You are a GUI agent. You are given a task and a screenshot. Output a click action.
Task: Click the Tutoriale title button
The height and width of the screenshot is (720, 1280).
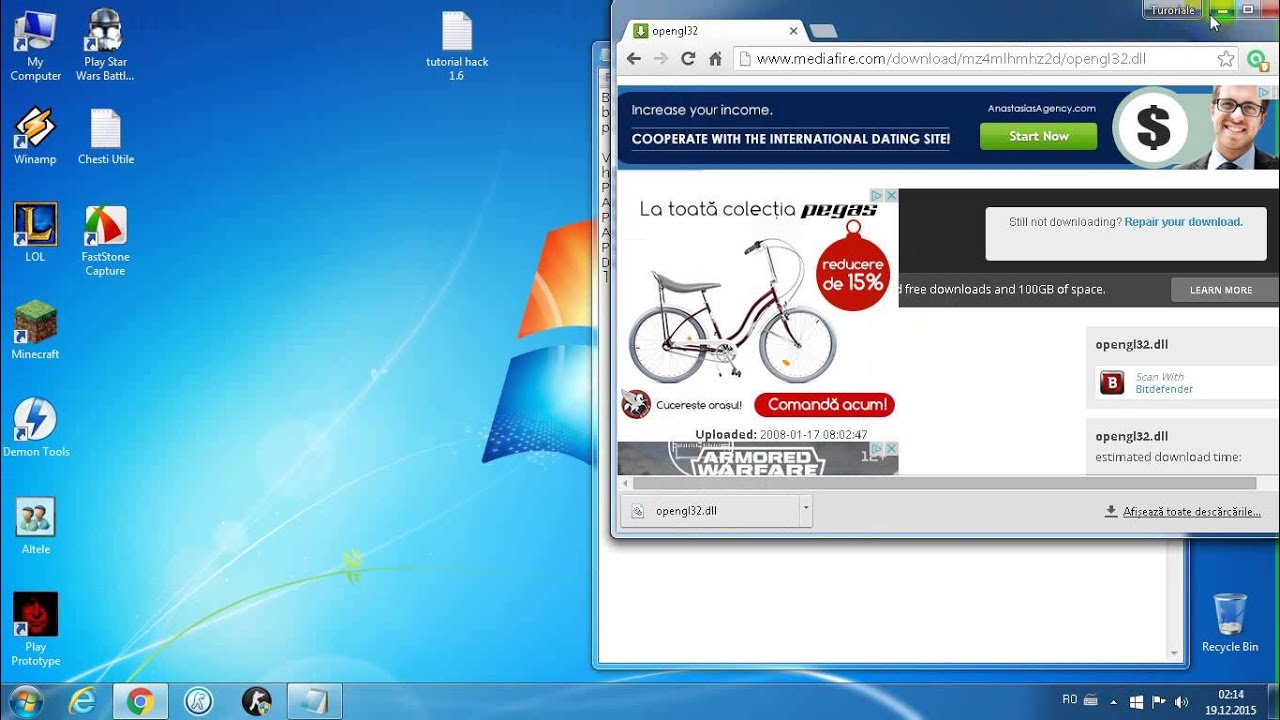[x=1172, y=10]
